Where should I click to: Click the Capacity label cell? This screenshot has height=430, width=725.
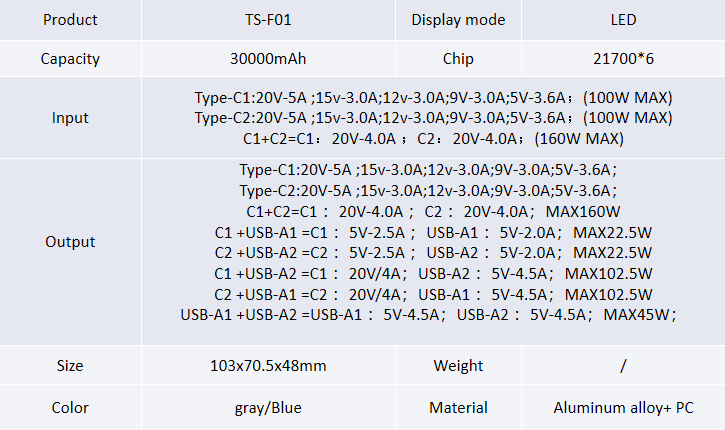point(70,59)
